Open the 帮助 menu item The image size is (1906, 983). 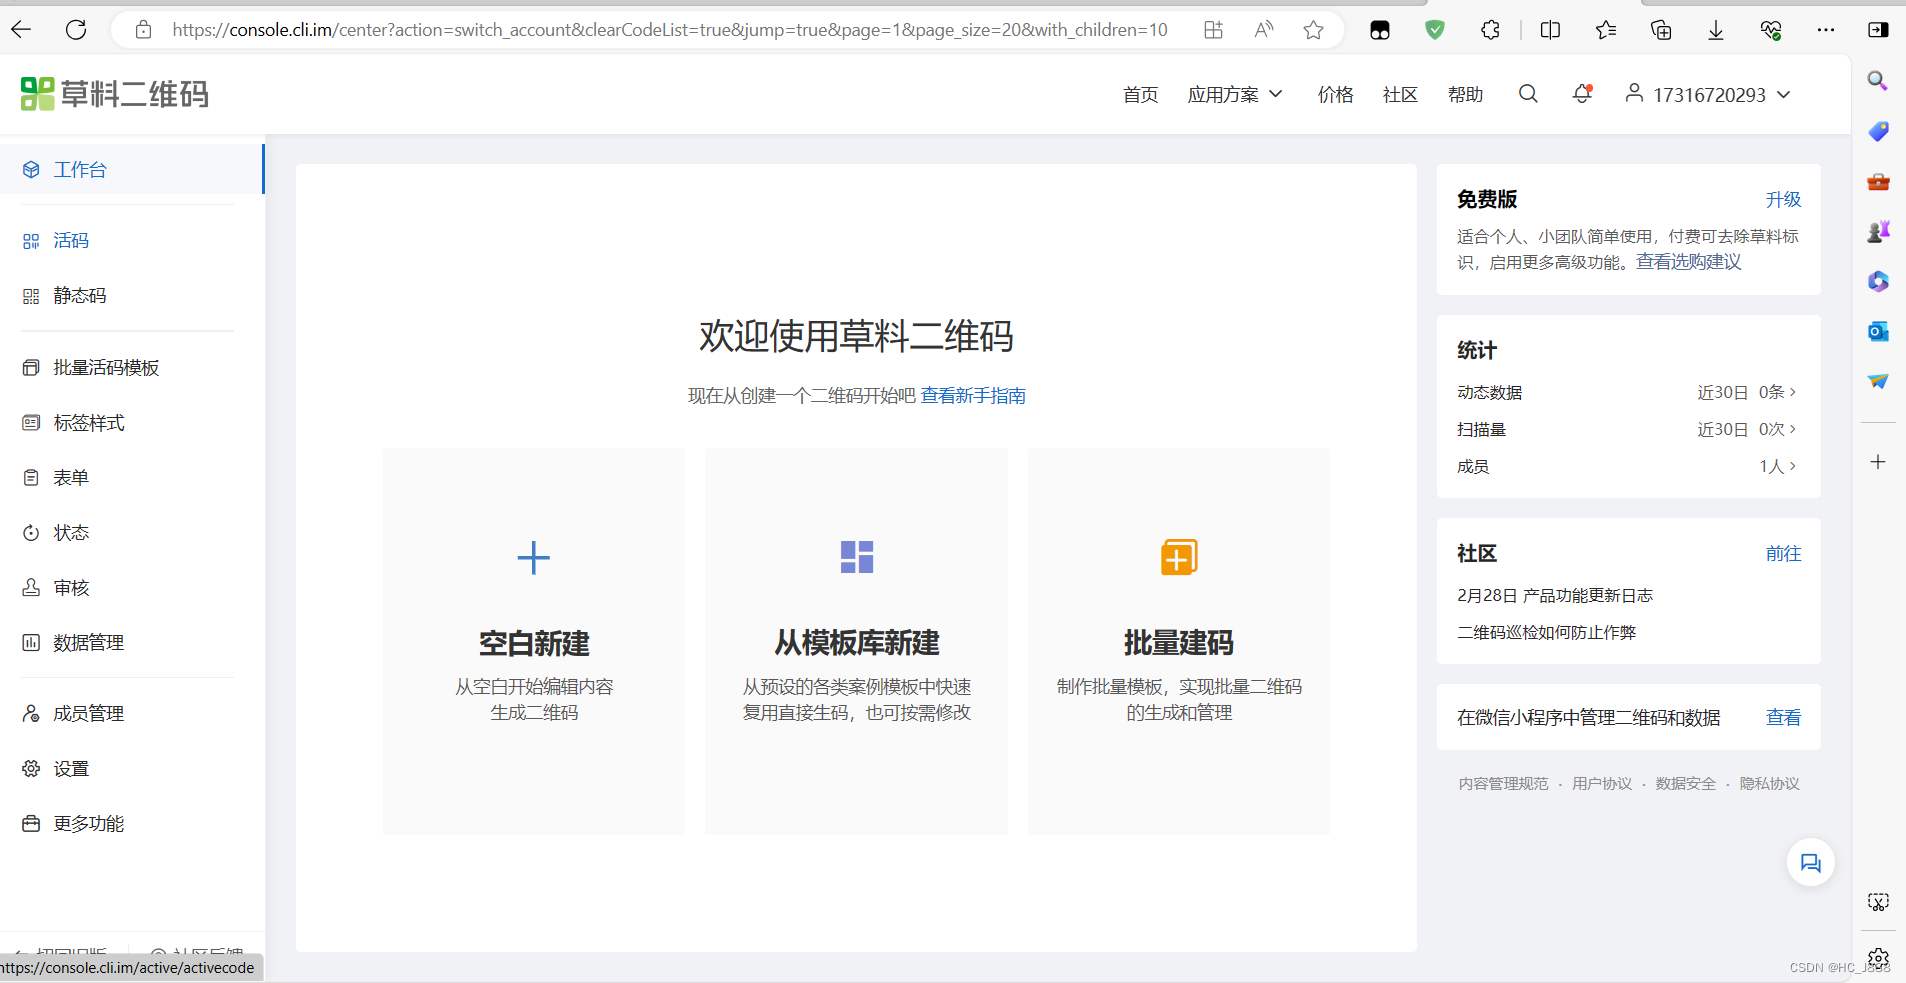[x=1465, y=95]
